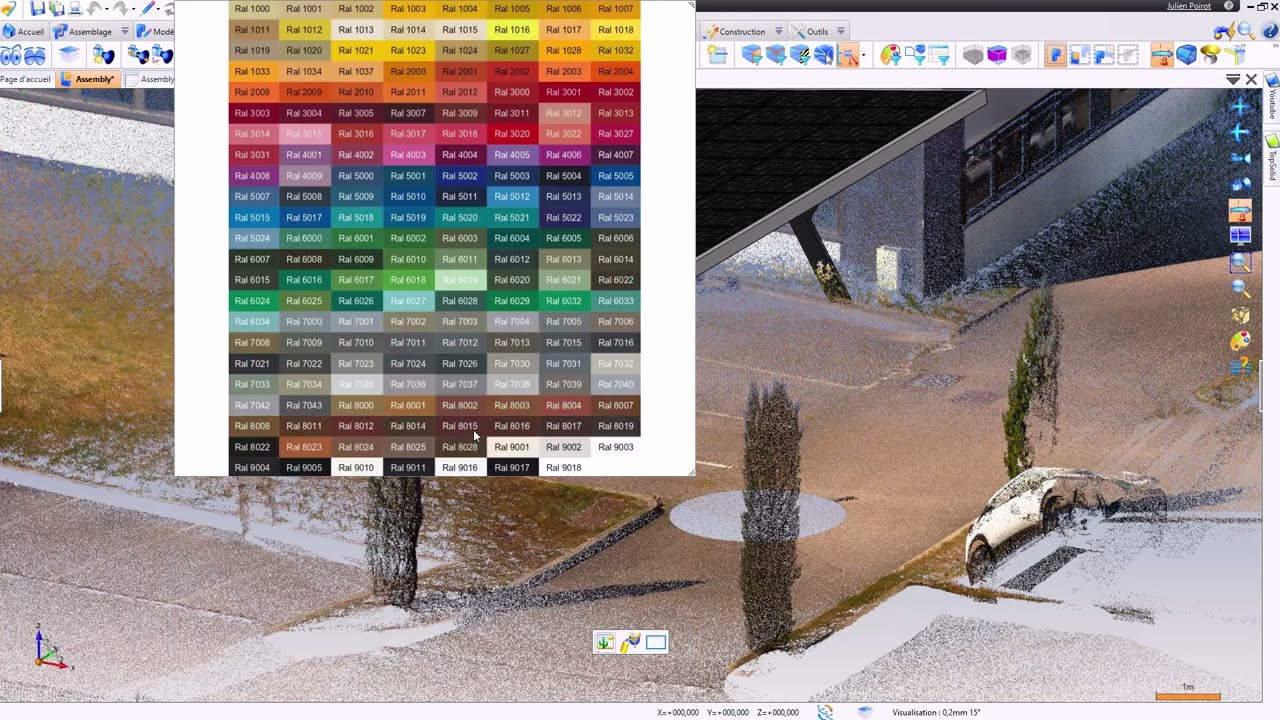Expand the Construction tab dropdown arrow
This screenshot has width=1280, height=720.
779,31
